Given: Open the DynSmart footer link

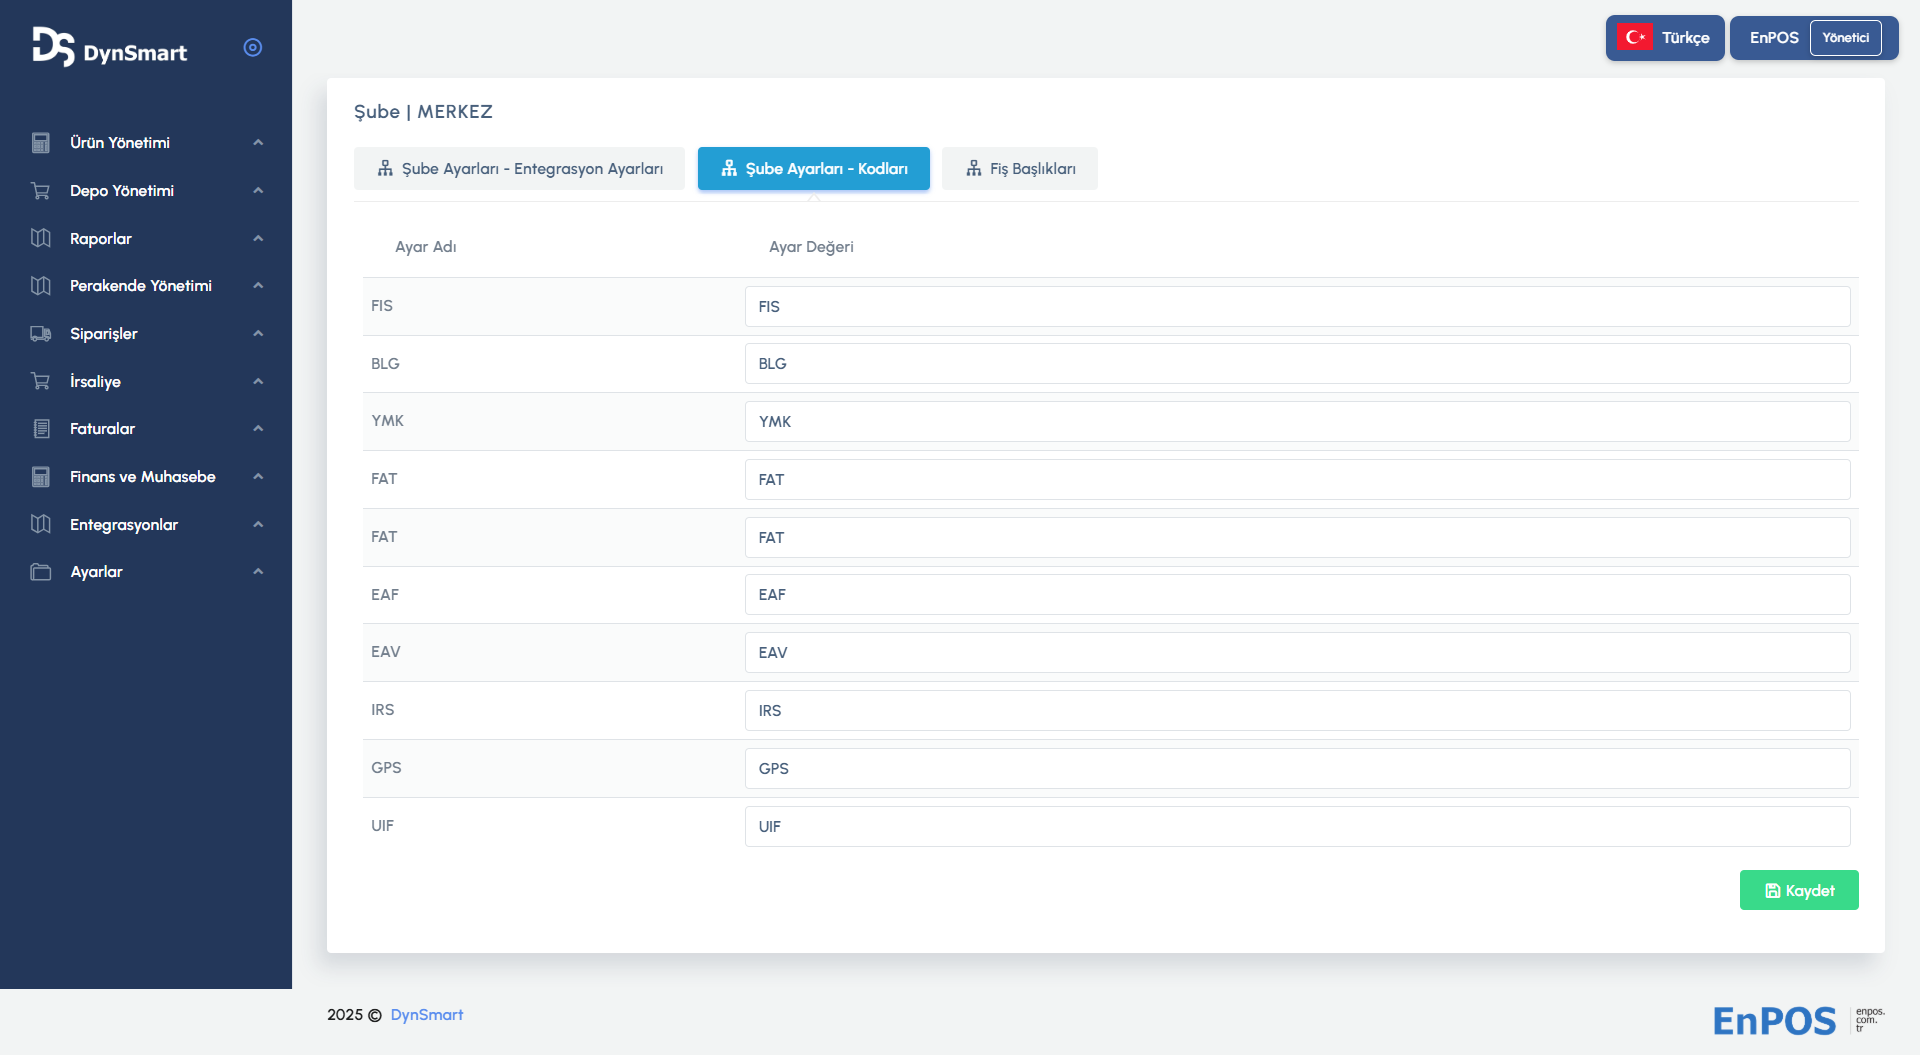Looking at the screenshot, I should 426,1015.
